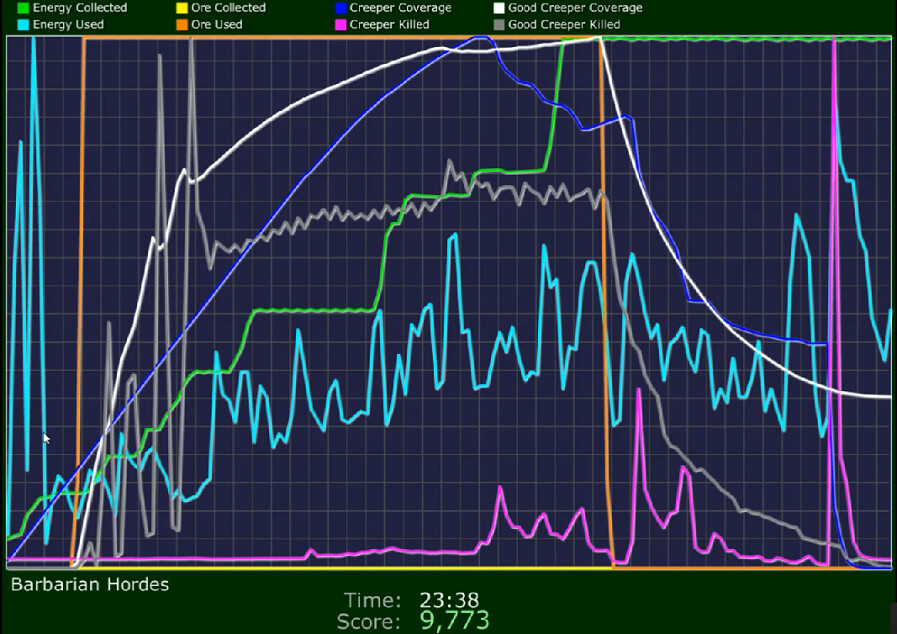Click the cyan Energy Used legend swatch
Viewport: 897px width, 634px height.
point(23,25)
